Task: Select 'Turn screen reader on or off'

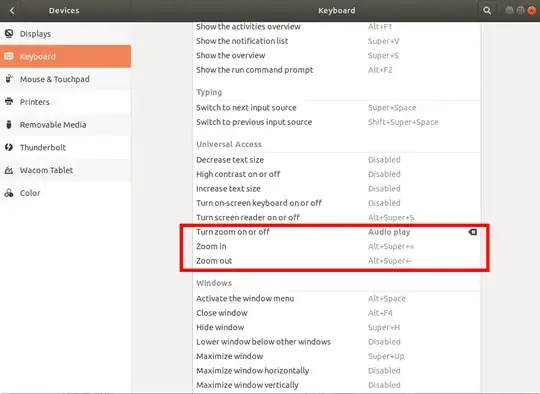Action: pyautogui.click(x=336, y=218)
